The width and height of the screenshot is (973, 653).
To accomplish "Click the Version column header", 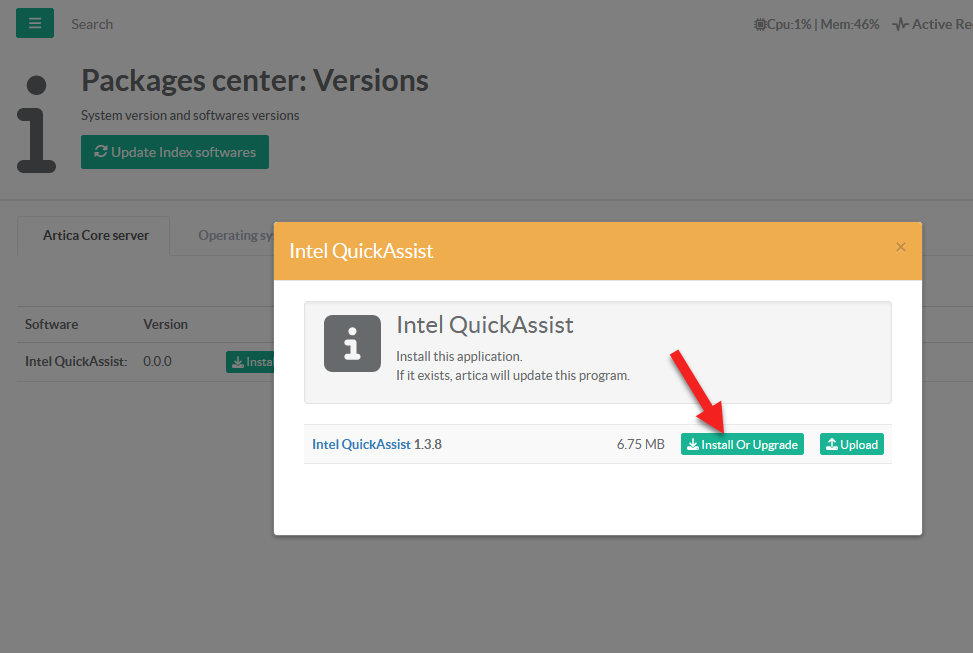I will (x=165, y=324).
